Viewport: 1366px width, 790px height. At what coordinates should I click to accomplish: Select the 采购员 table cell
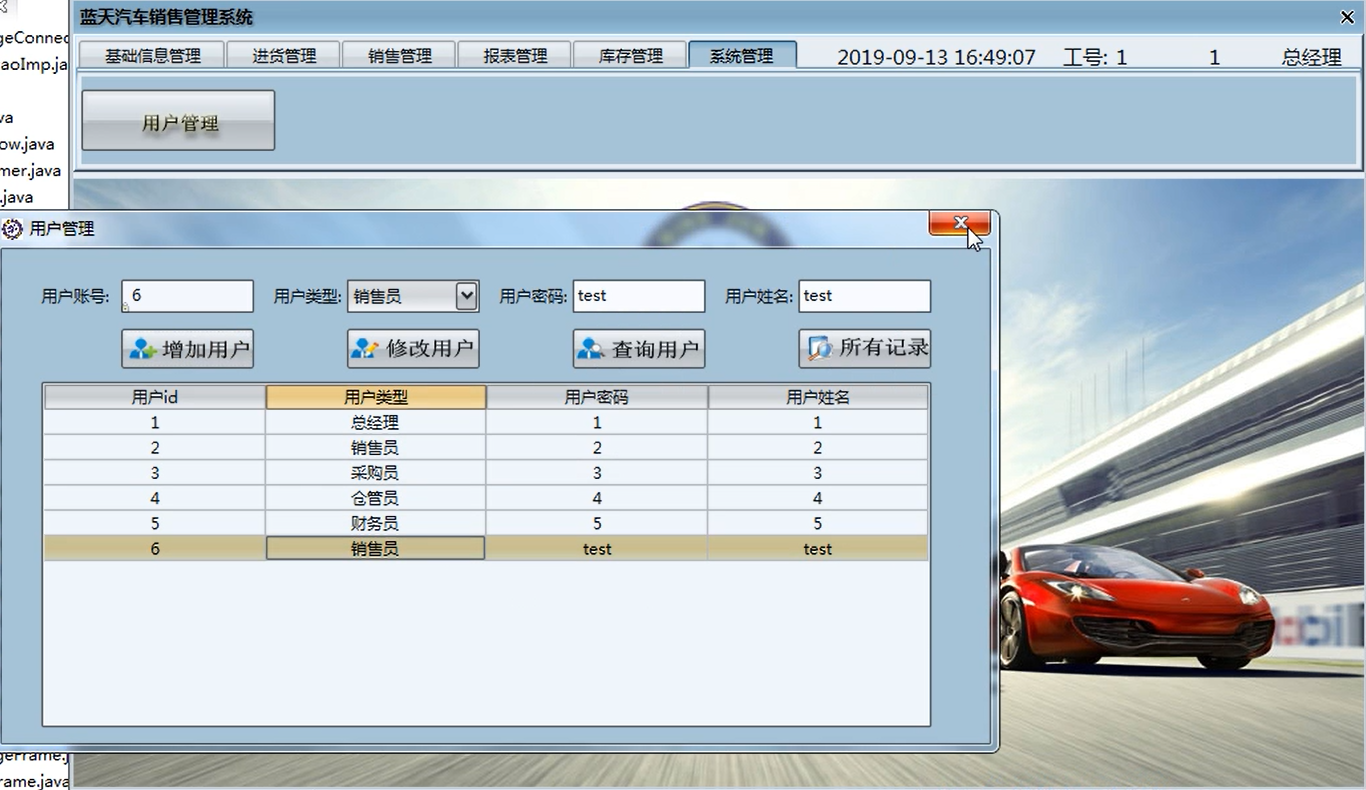pos(375,473)
